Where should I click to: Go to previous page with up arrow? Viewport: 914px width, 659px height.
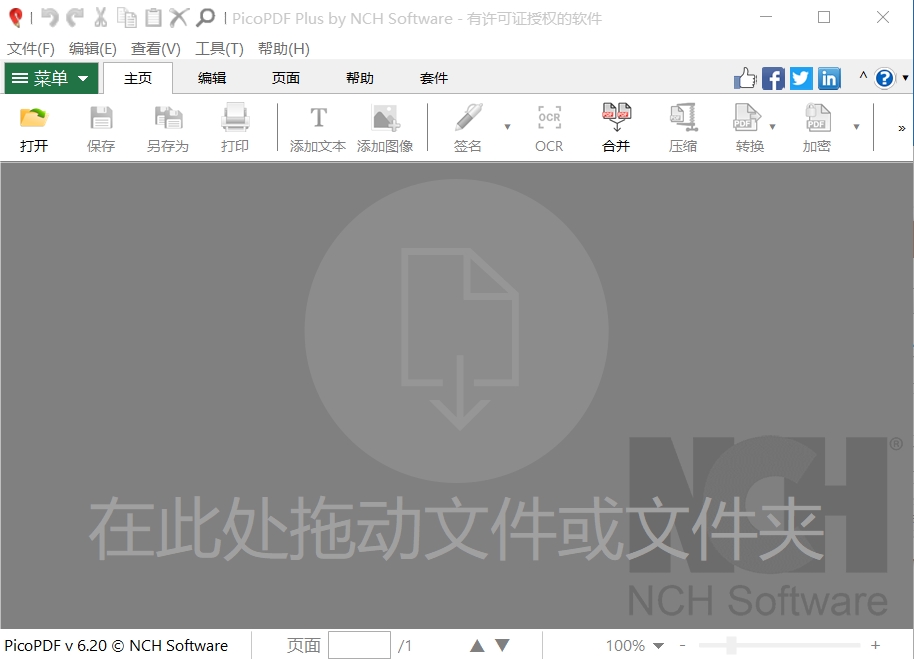point(477,646)
